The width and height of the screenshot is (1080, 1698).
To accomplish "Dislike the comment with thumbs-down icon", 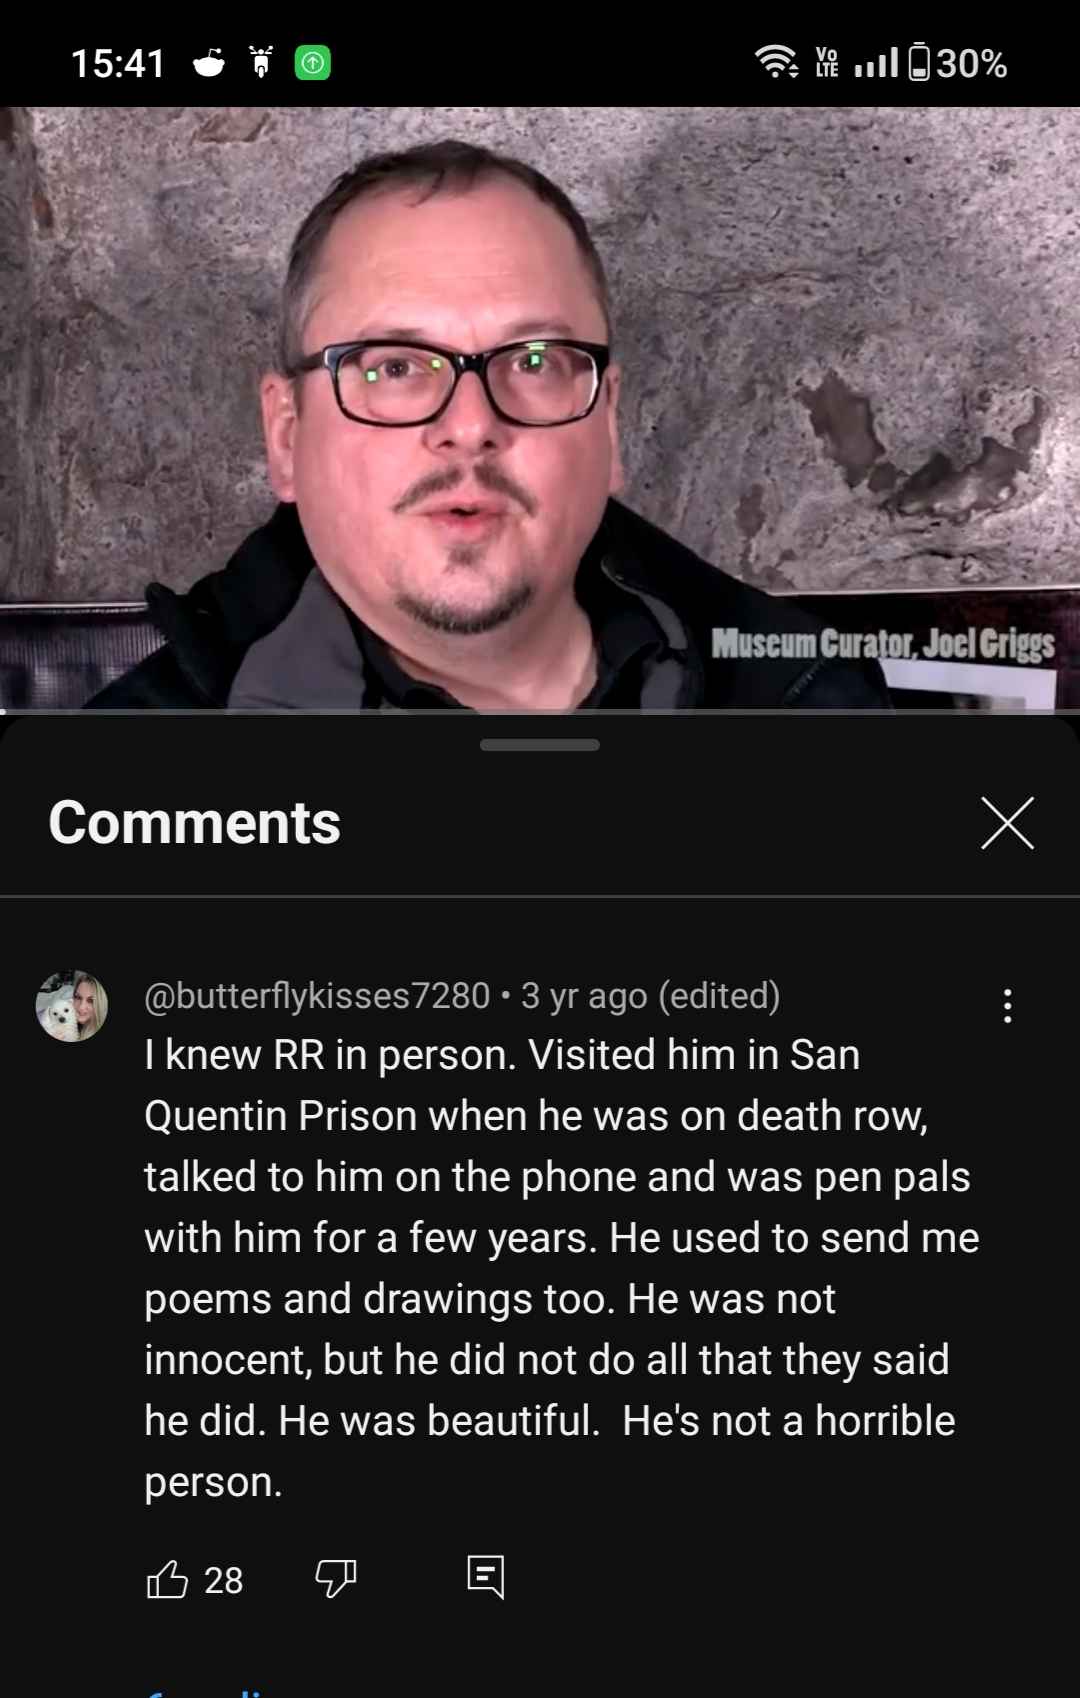I will (336, 1579).
